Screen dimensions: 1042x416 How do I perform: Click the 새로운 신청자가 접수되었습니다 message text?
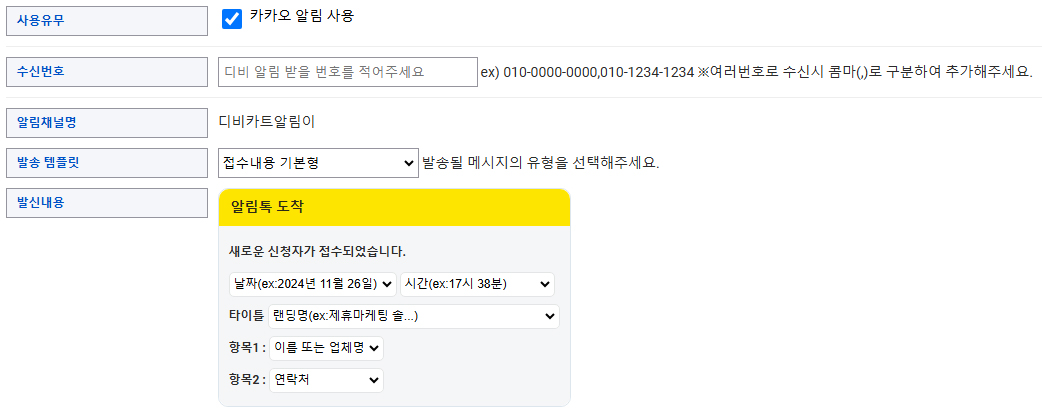click(317, 251)
